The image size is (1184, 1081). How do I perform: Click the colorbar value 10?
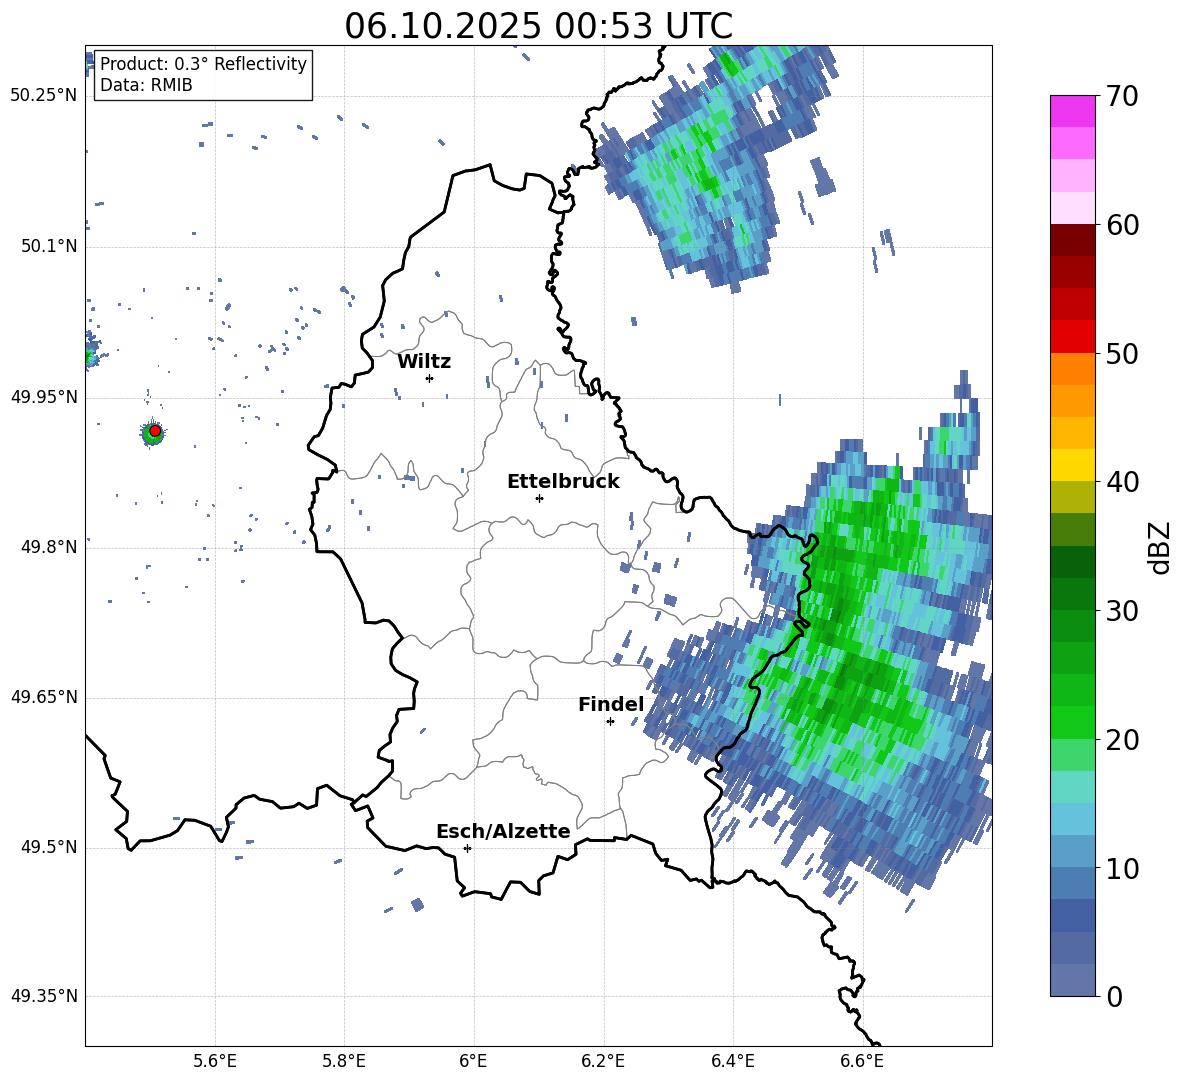(x=1122, y=868)
